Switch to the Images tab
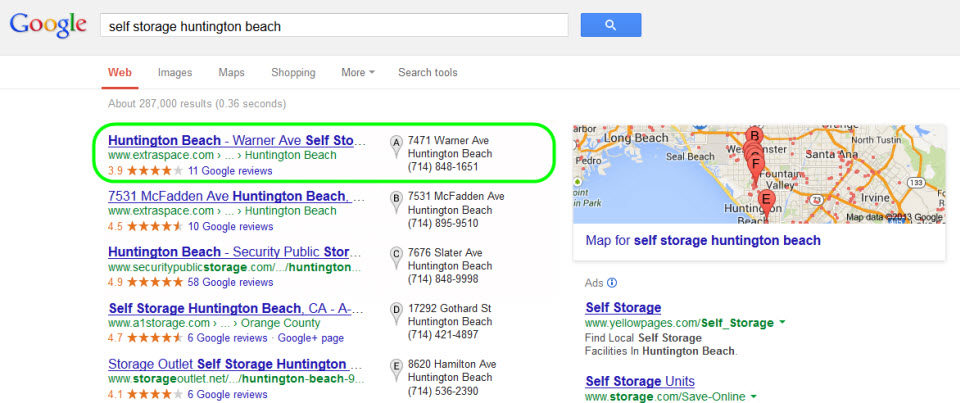The height and width of the screenshot is (403, 960). click(175, 73)
